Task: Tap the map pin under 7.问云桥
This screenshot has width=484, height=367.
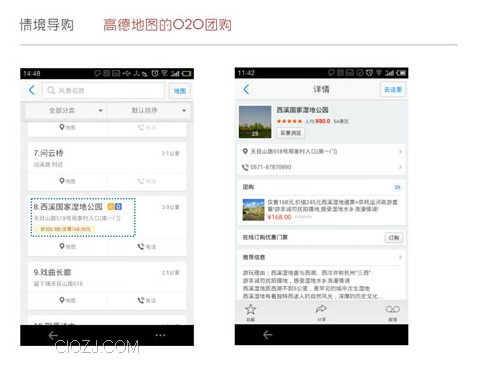Action: [x=62, y=181]
